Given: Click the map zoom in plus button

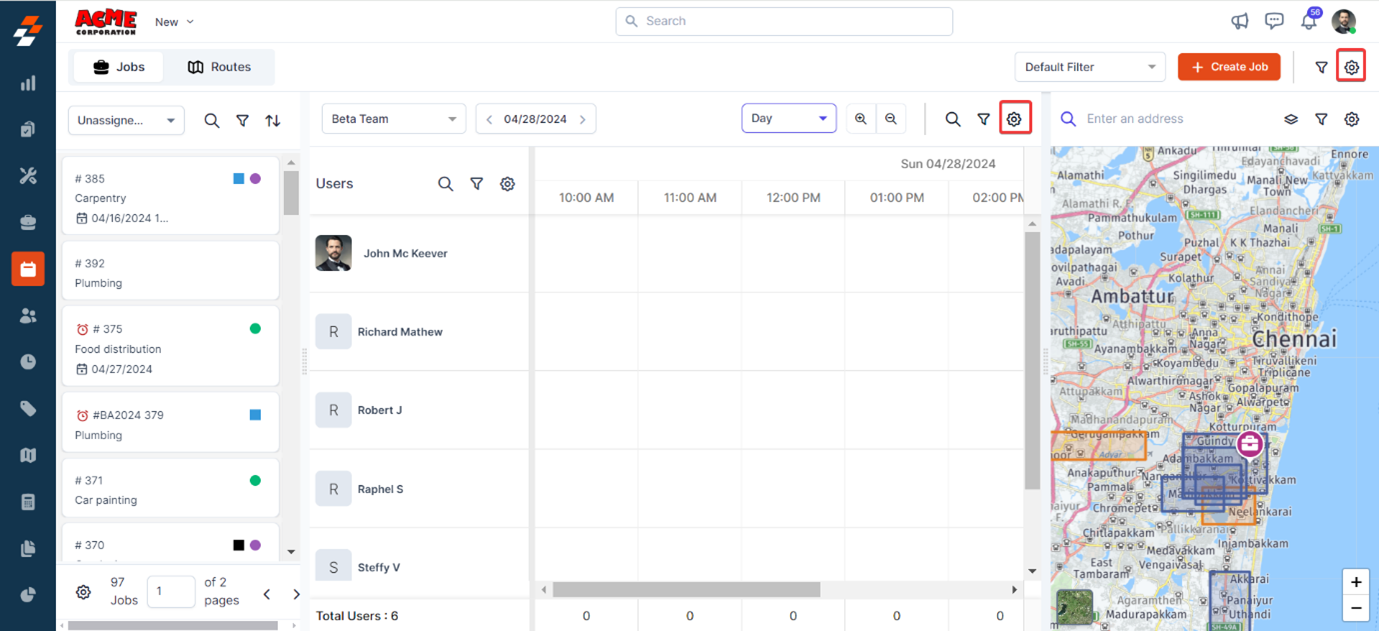Looking at the screenshot, I should click(1356, 582).
